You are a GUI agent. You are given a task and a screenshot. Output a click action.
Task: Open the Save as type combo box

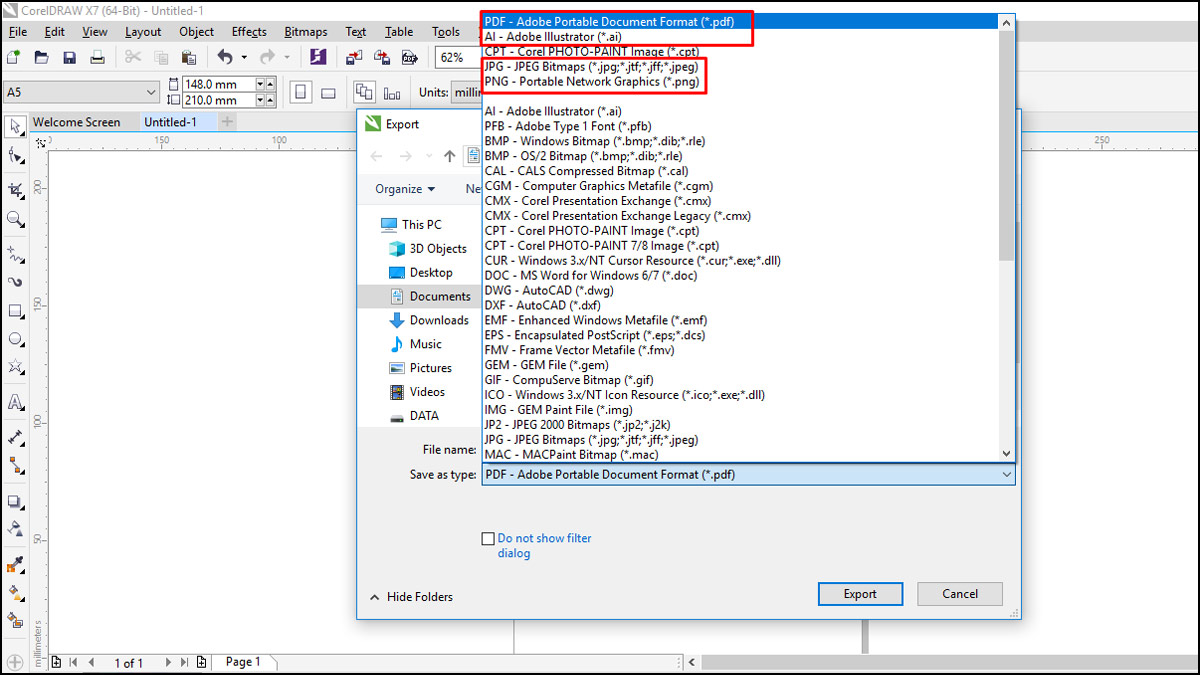(x=748, y=475)
